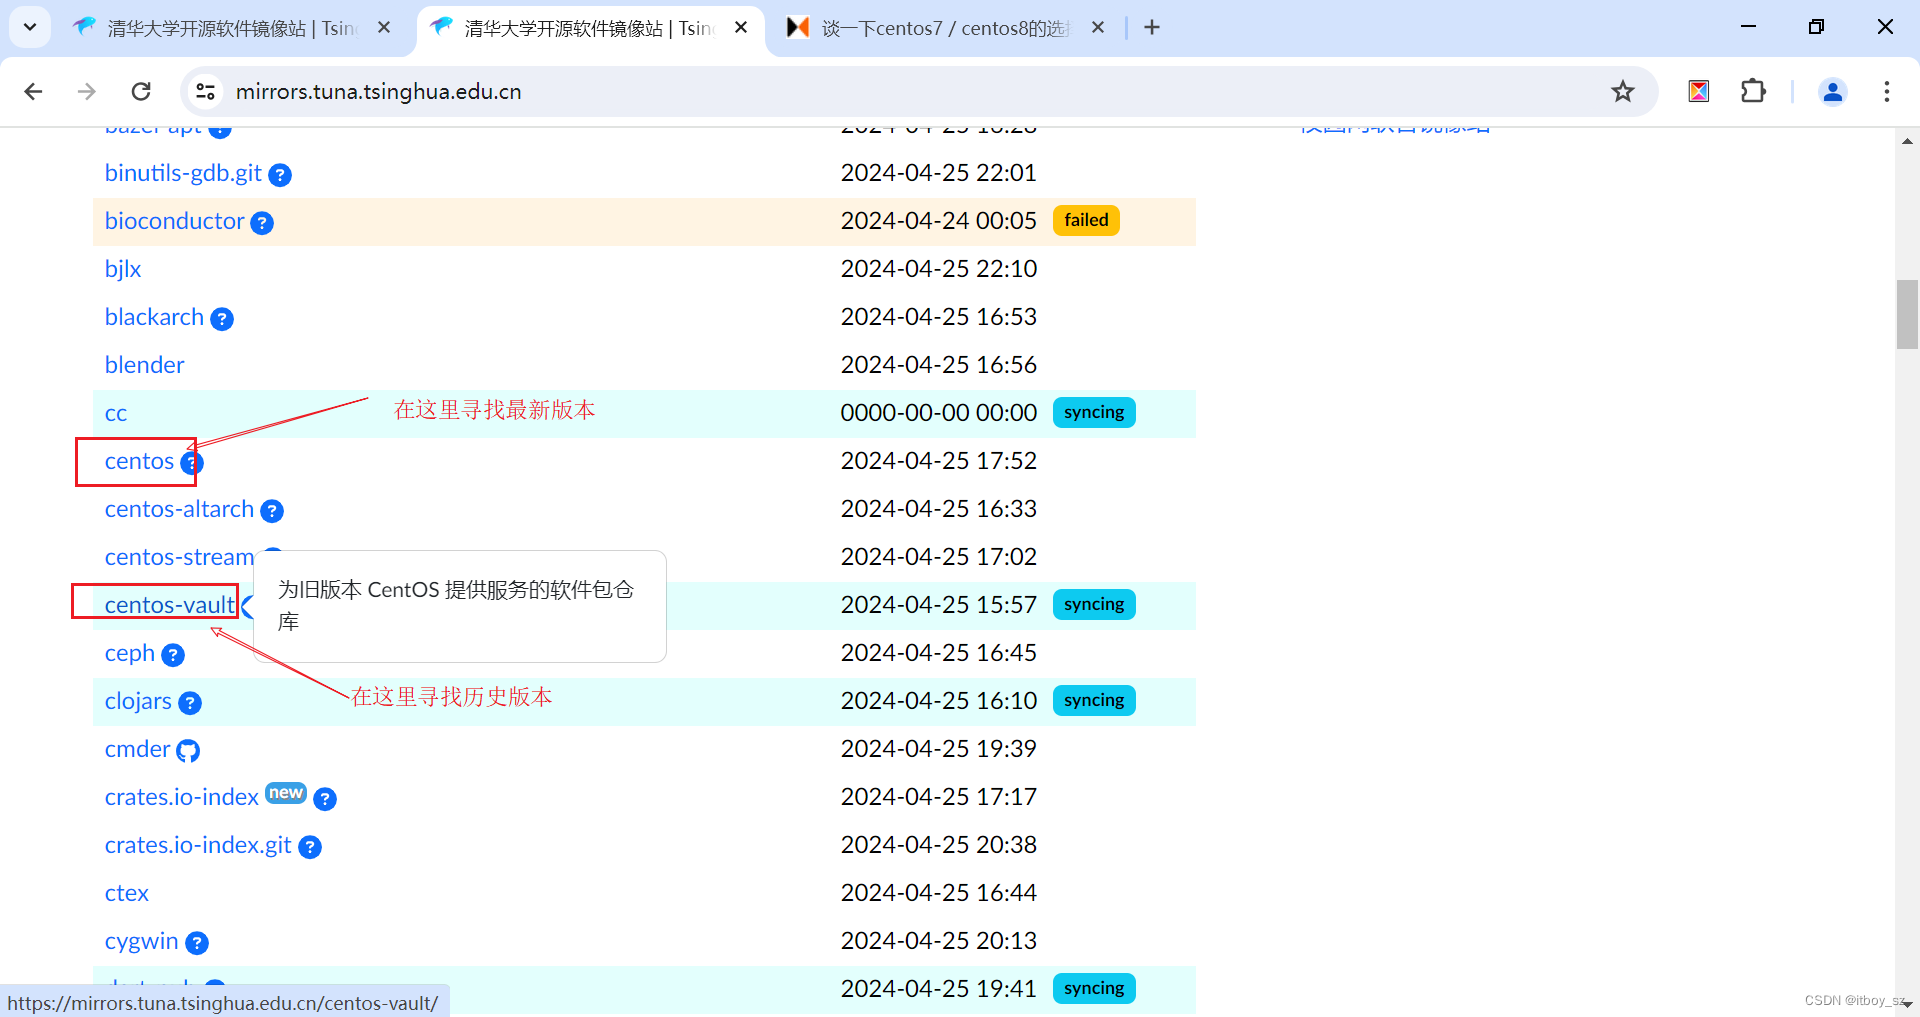Close the active Tsinghua mirror tab

[741, 28]
